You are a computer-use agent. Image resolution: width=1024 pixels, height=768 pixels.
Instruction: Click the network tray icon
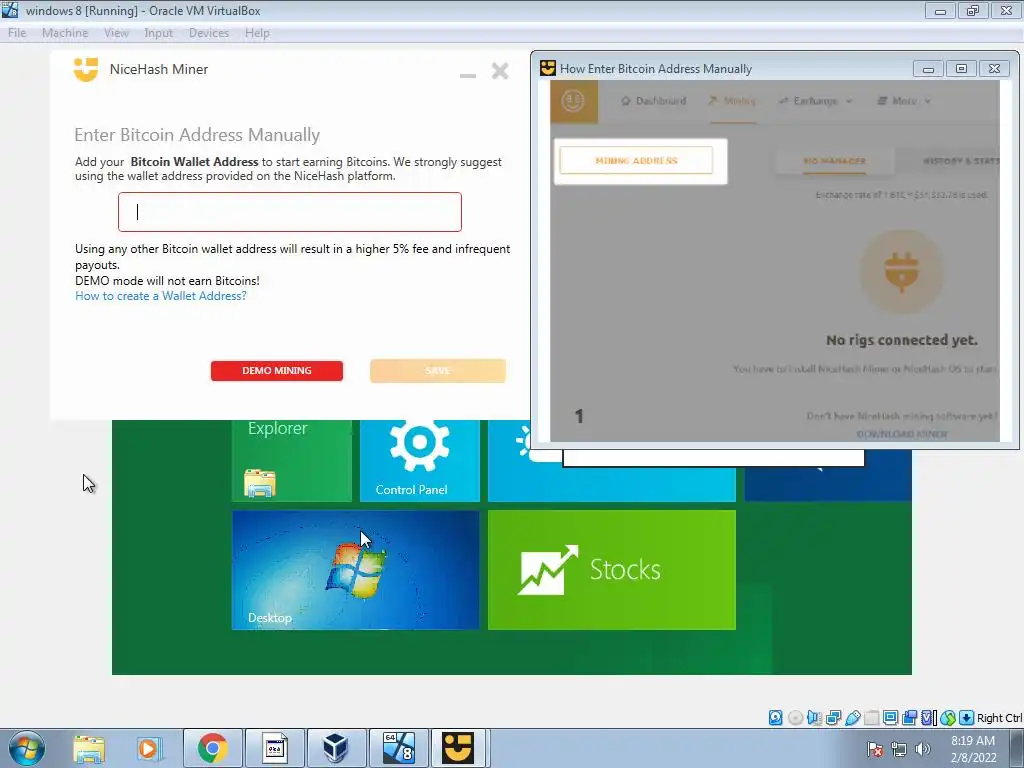(899, 749)
